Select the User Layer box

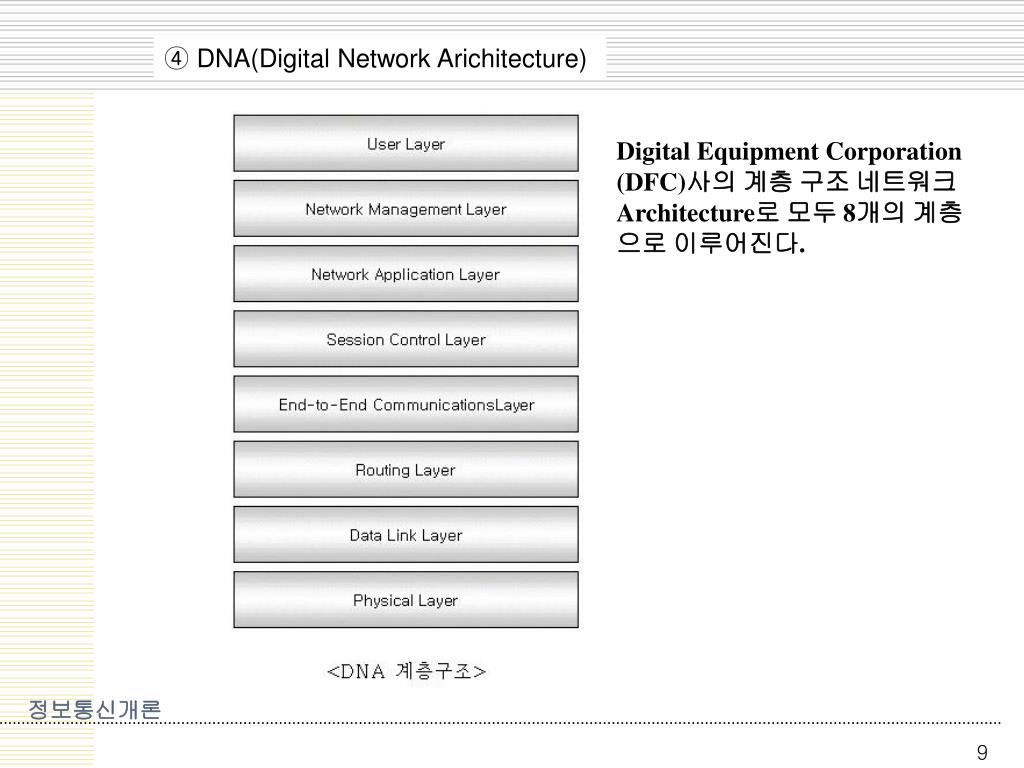click(x=406, y=144)
